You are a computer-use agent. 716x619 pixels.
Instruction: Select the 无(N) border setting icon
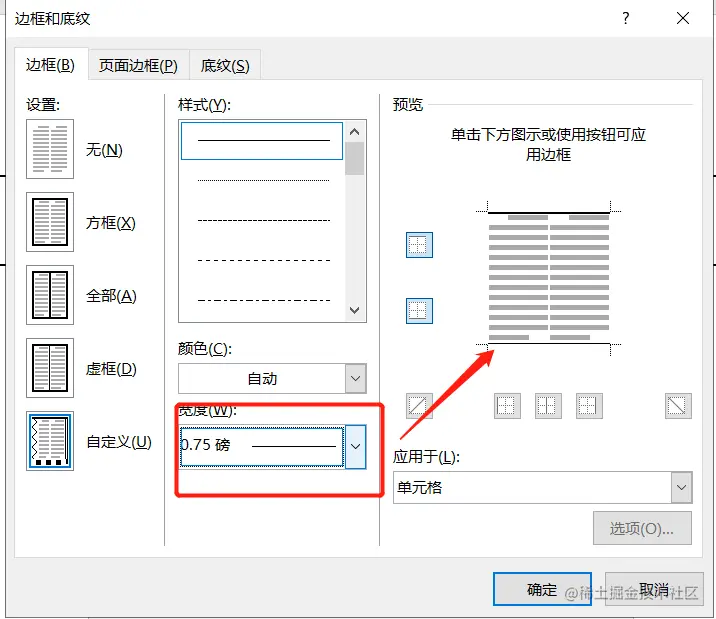click(50, 149)
